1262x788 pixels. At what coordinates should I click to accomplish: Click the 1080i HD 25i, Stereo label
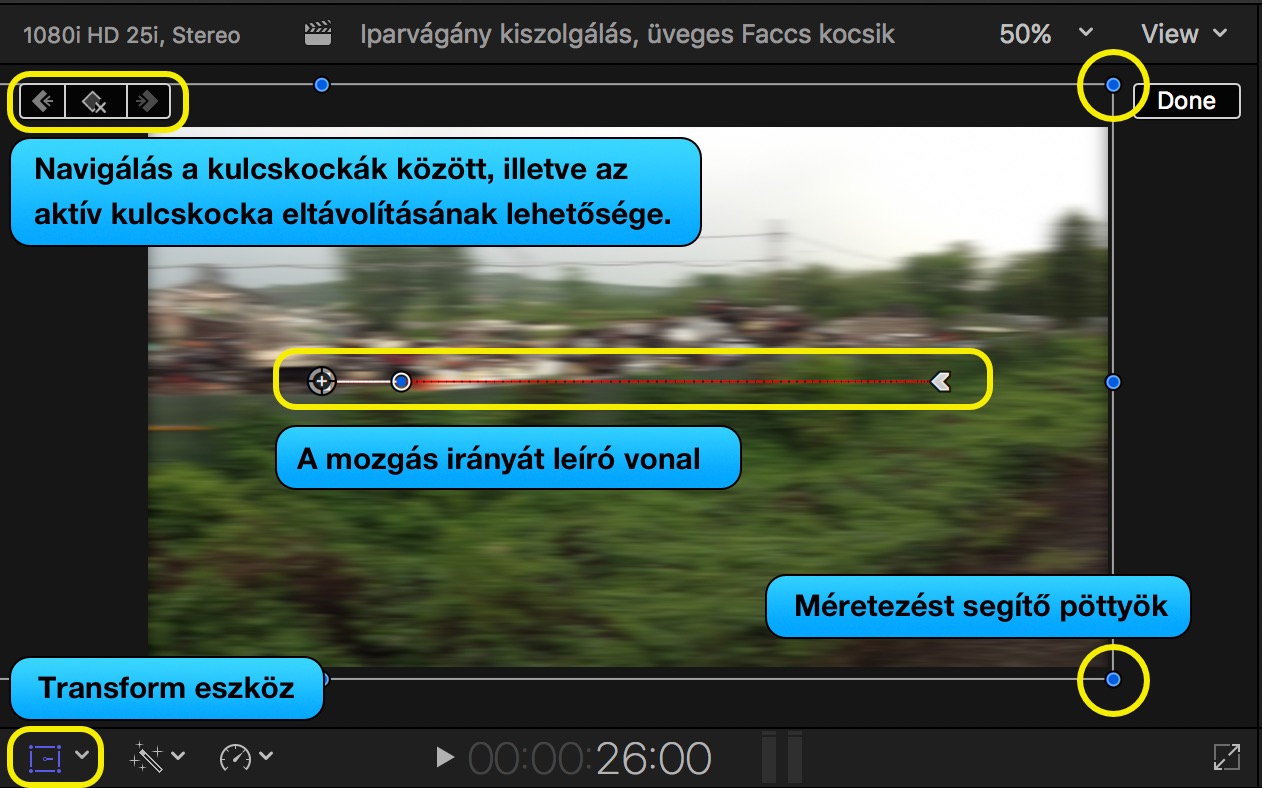[x=131, y=35]
